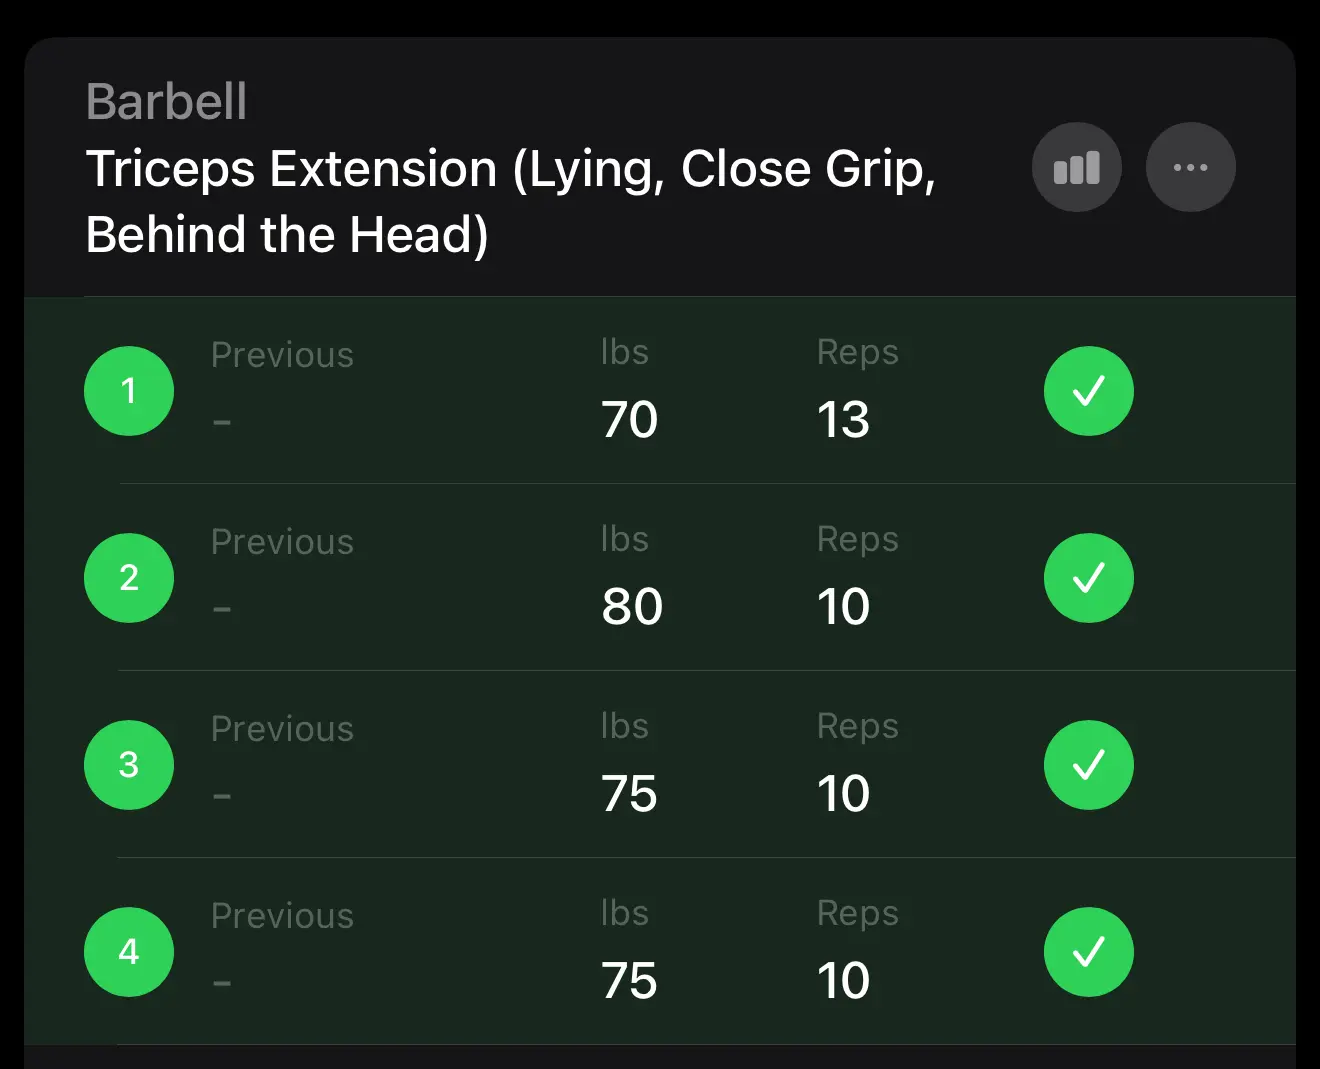Edit the lbs weight in set 4
This screenshot has height=1069, width=1320.
pyautogui.click(x=630, y=980)
